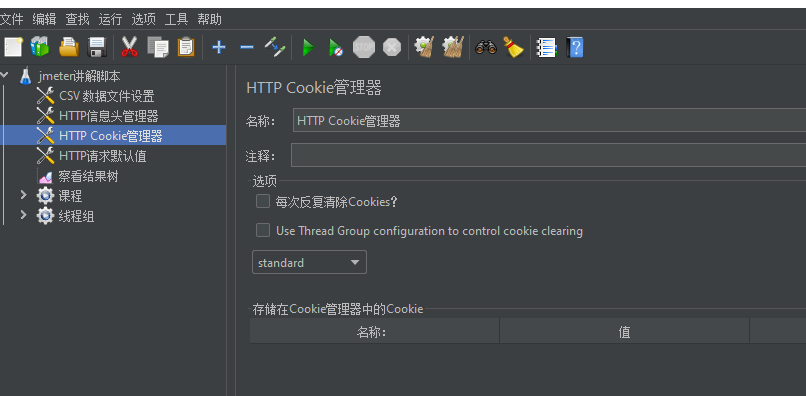Click the Cut scissors icon
The height and width of the screenshot is (396, 806).
point(130,47)
